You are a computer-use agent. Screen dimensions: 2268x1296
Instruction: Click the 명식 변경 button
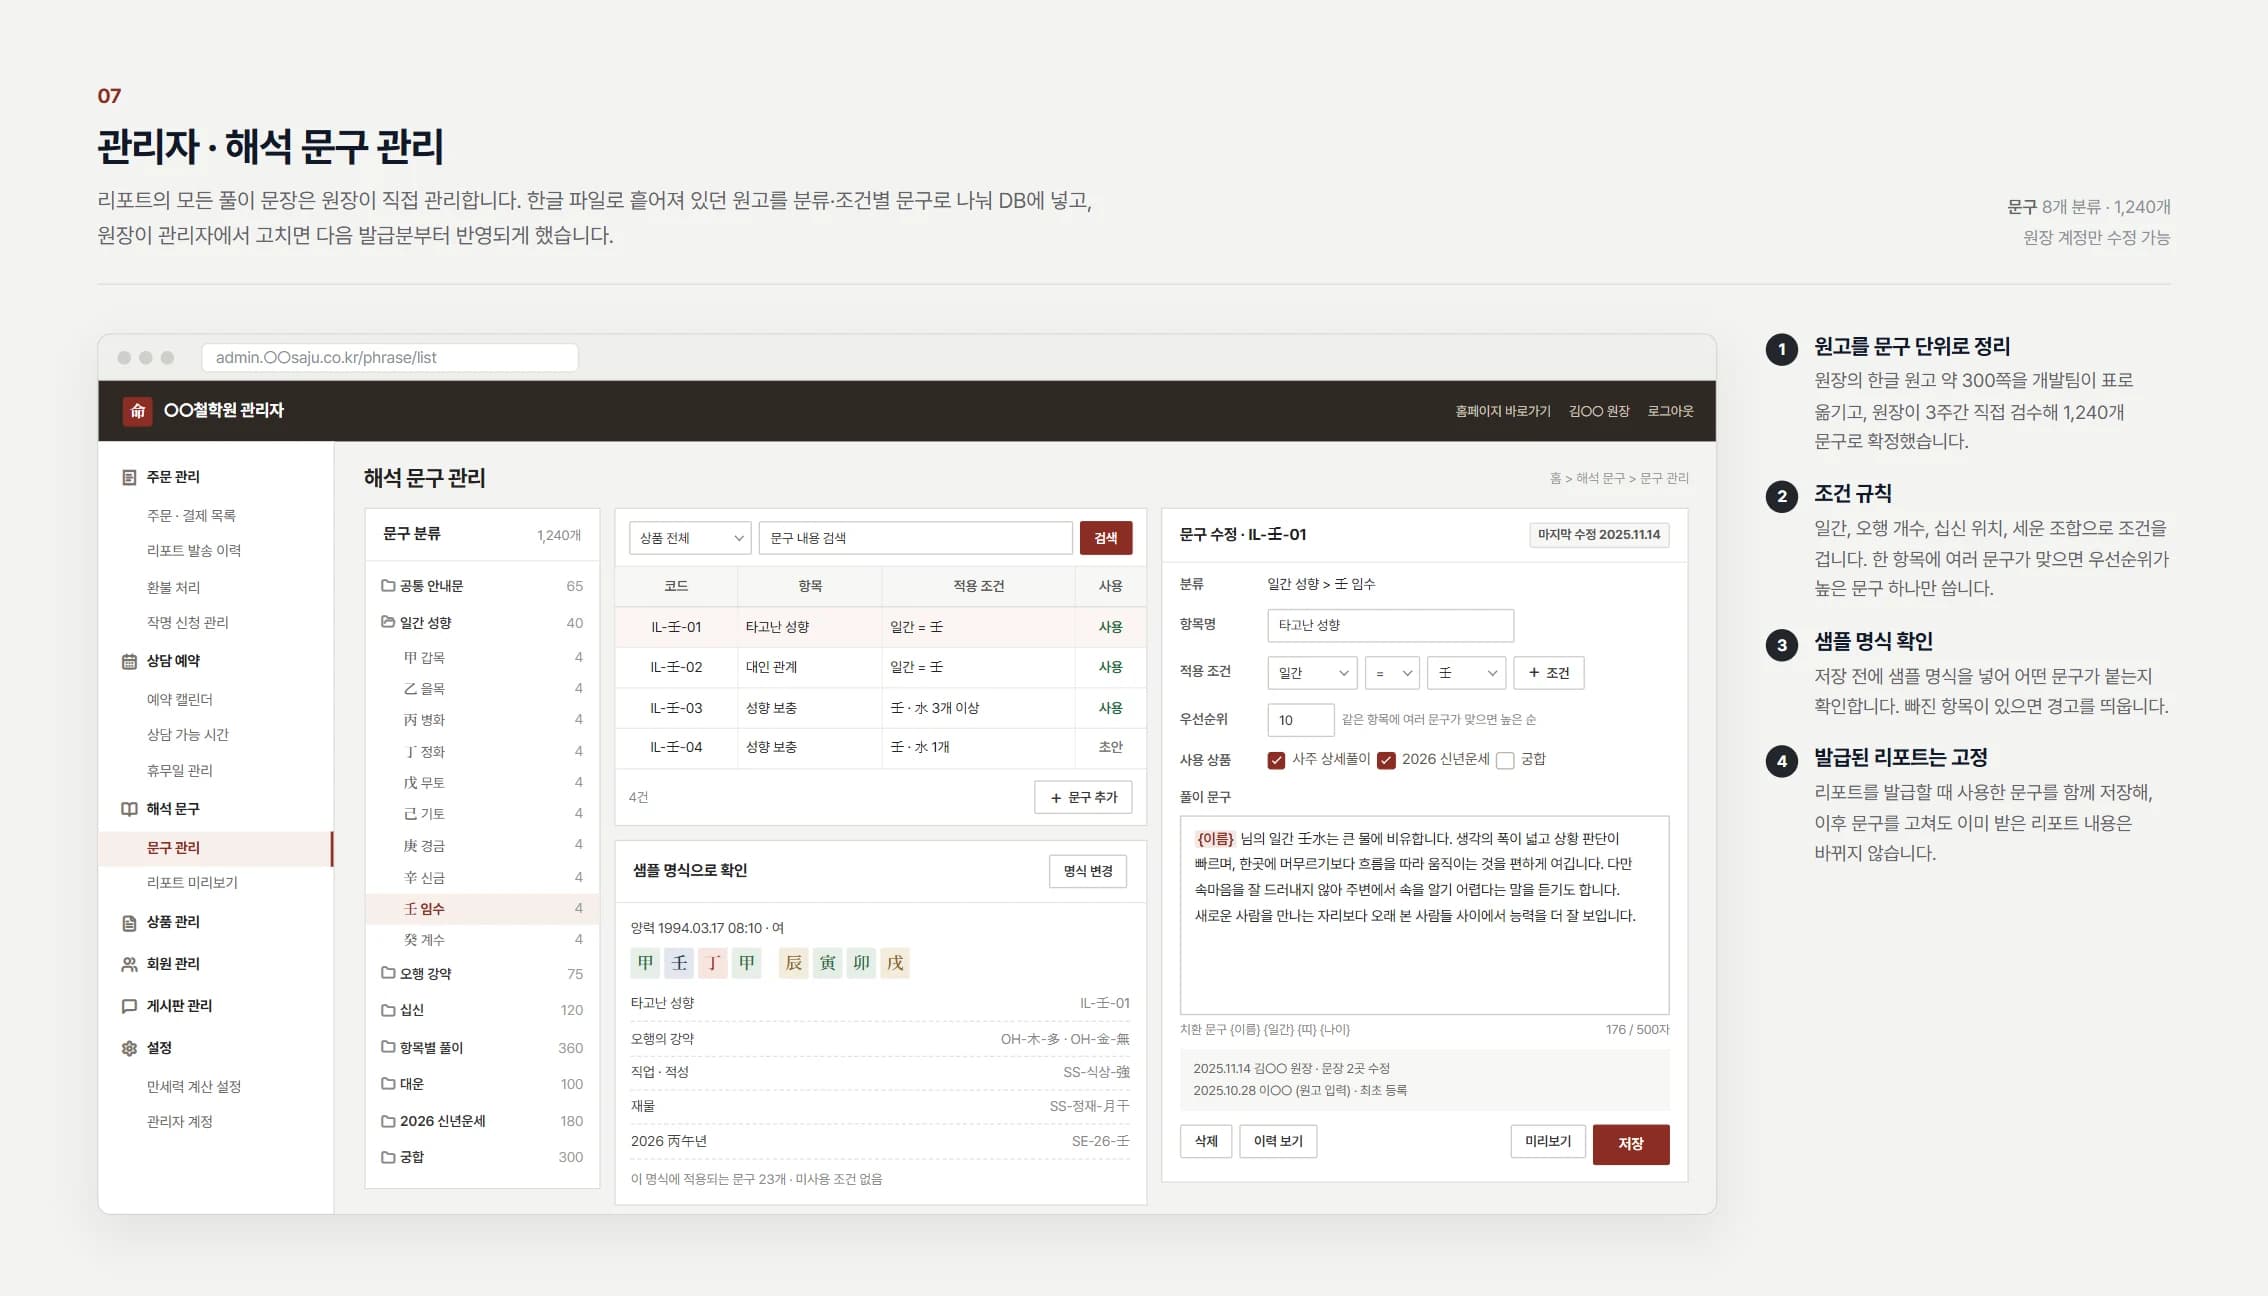(x=1088, y=871)
